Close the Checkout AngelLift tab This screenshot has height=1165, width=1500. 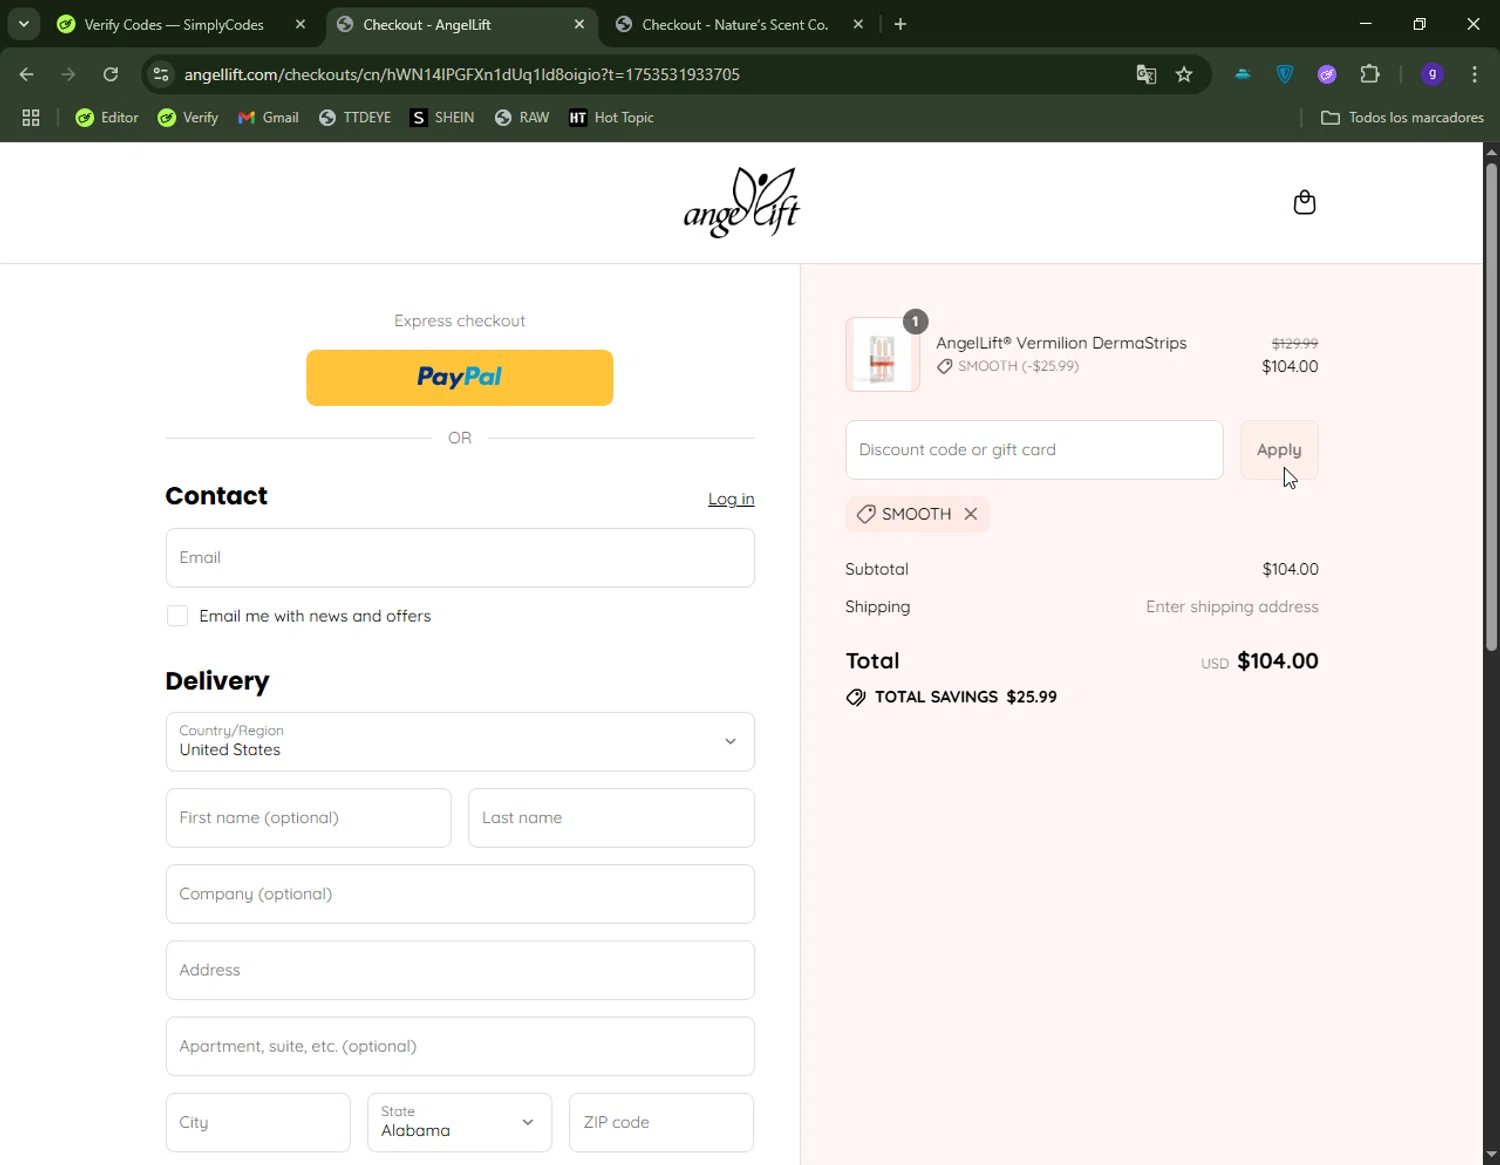pos(579,24)
